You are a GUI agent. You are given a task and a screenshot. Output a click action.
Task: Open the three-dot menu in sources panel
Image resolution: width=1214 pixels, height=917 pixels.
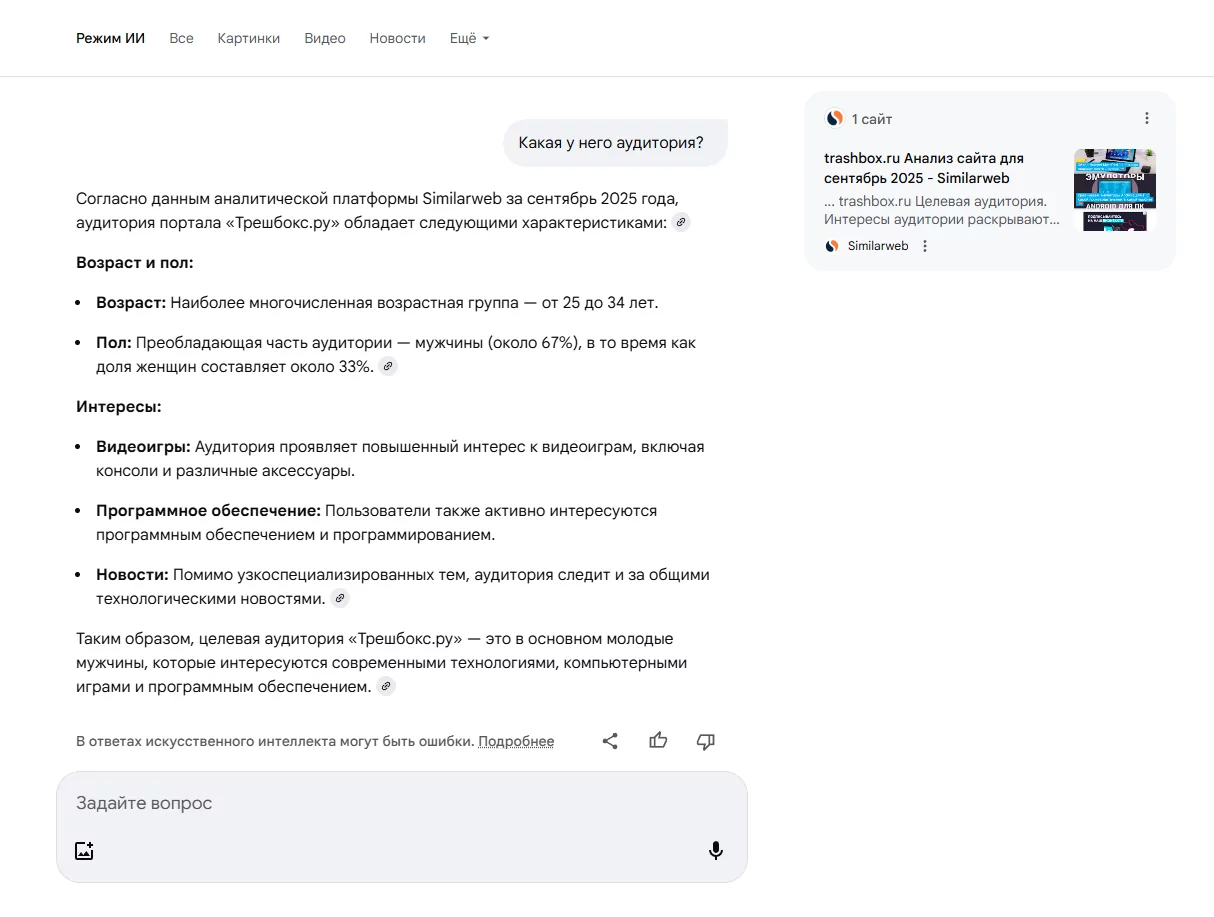tap(1147, 118)
